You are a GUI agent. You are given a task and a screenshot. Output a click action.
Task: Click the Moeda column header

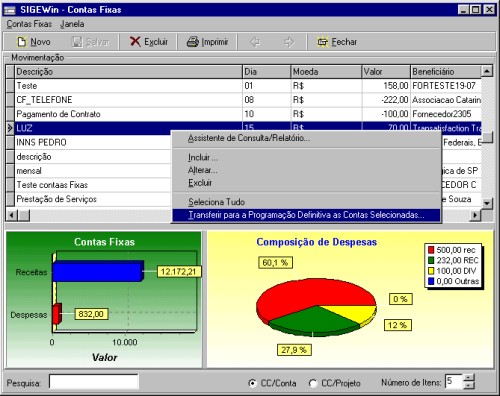tap(326, 72)
